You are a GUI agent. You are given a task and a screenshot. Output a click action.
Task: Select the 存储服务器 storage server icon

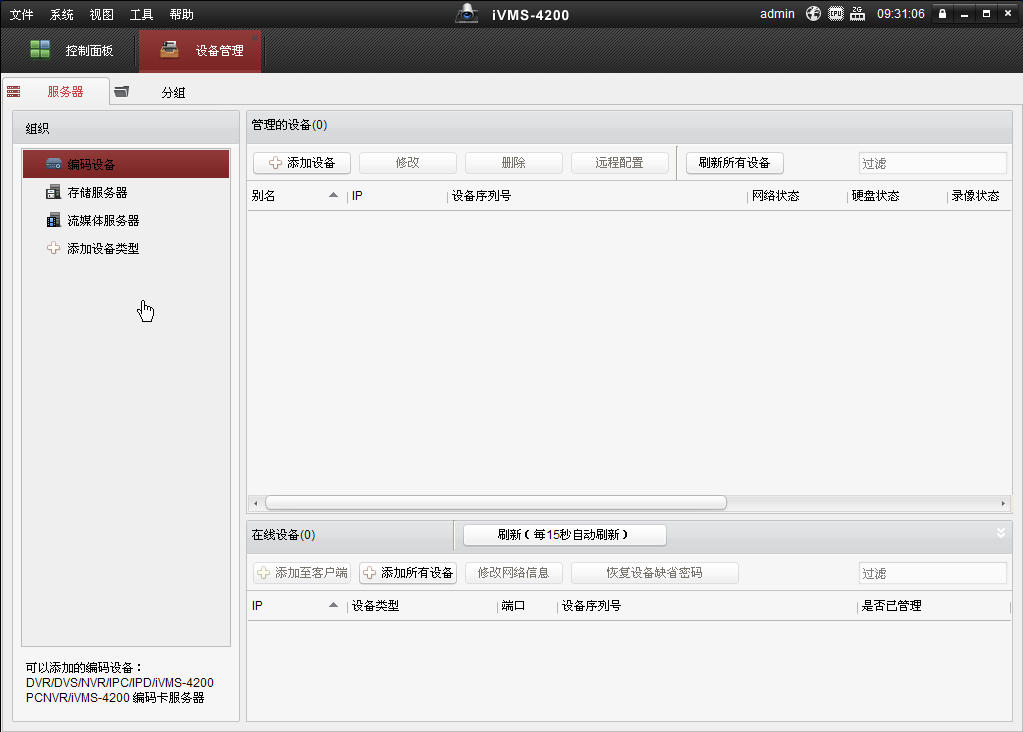52,191
